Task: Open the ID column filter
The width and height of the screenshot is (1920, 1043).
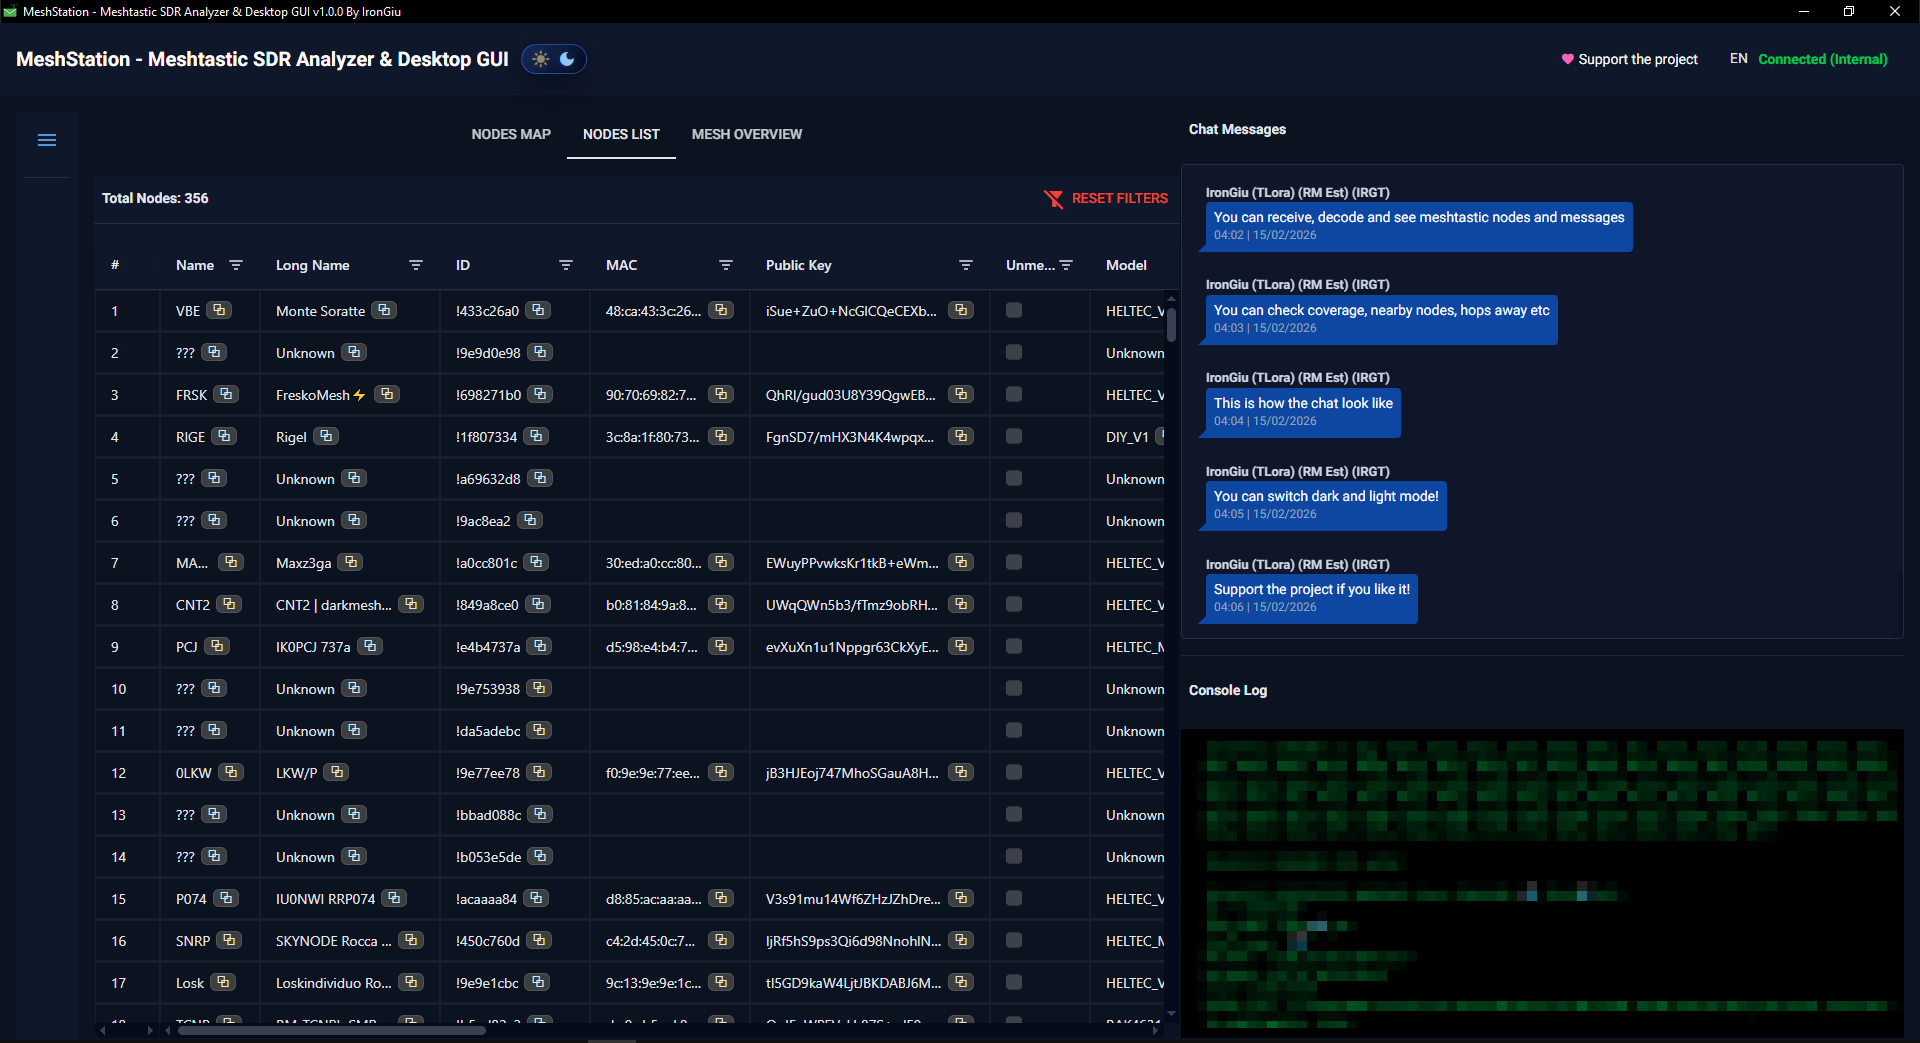Action: [x=566, y=265]
